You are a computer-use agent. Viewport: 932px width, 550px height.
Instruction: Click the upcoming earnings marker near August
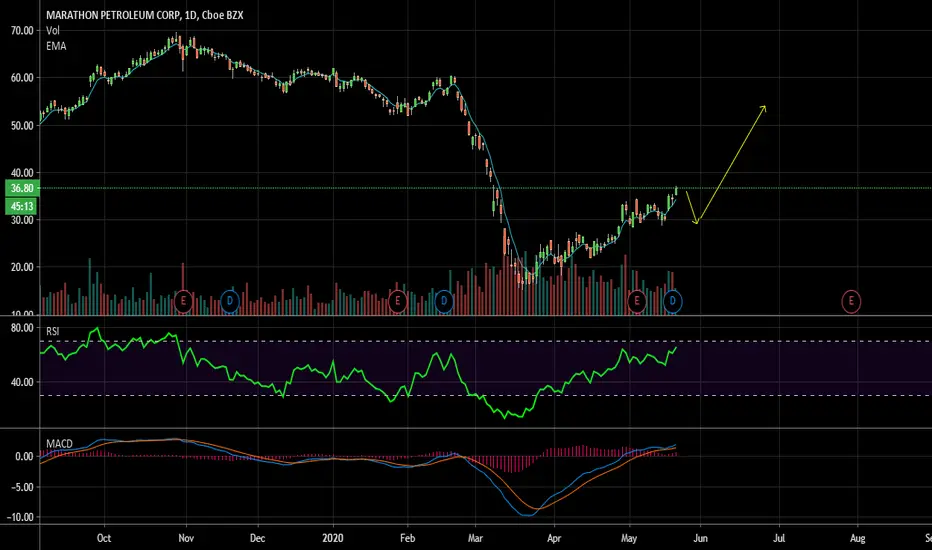point(851,301)
